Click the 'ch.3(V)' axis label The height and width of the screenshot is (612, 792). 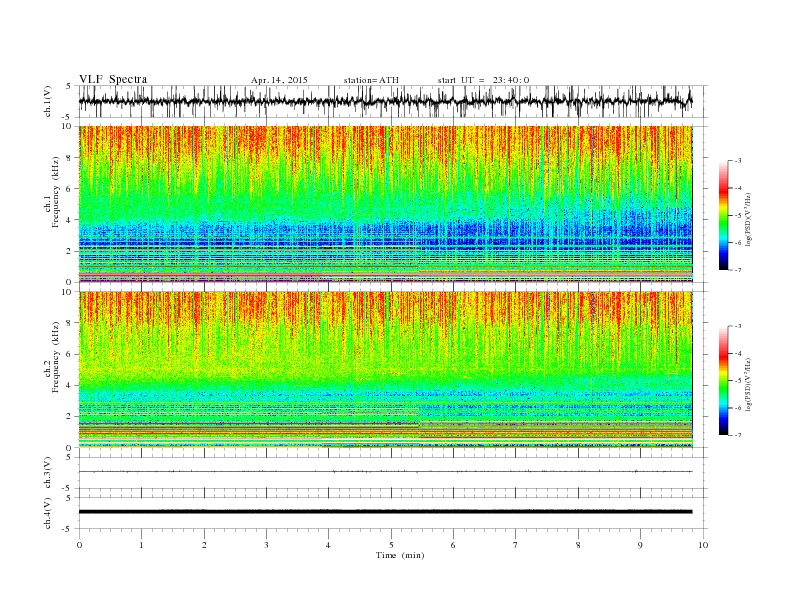[48, 473]
